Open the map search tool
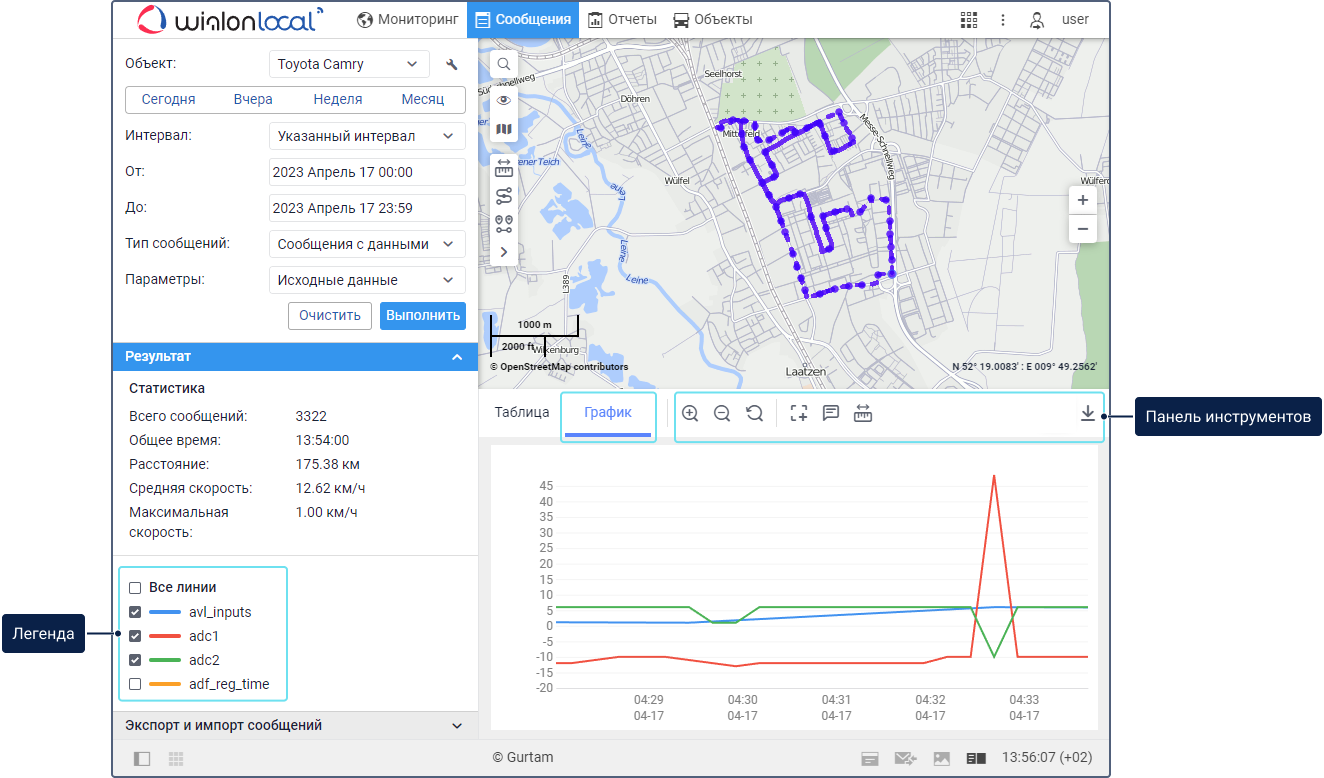This screenshot has width=1324, height=778. pos(504,64)
